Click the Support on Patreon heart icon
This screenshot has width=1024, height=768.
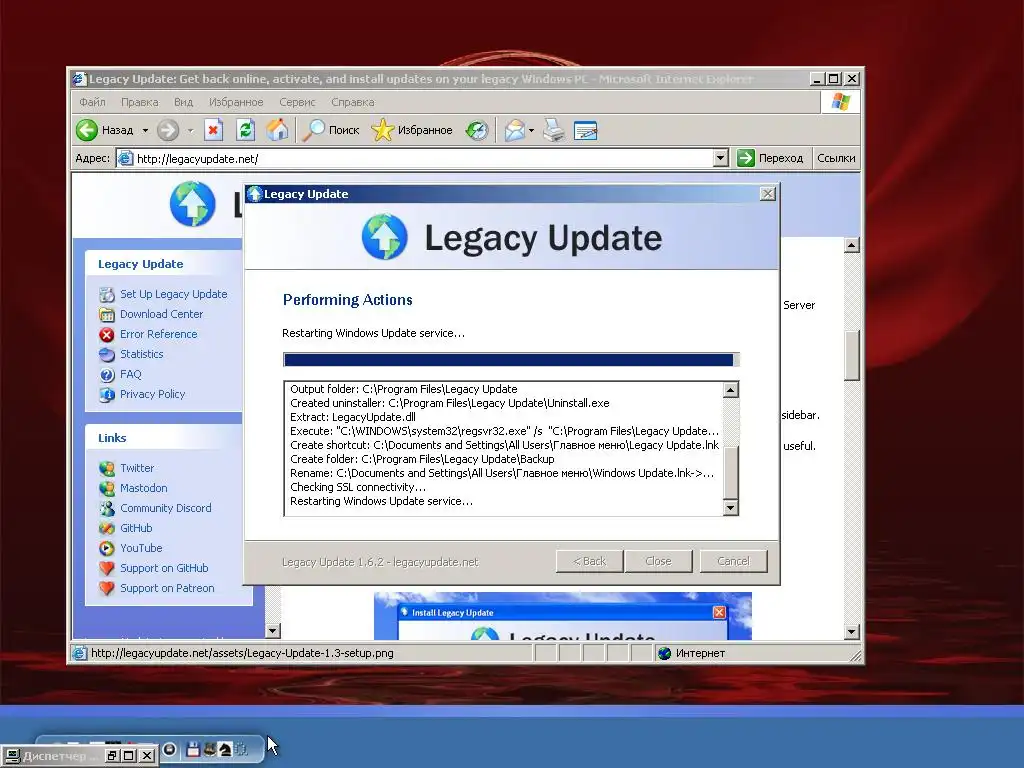(107, 588)
